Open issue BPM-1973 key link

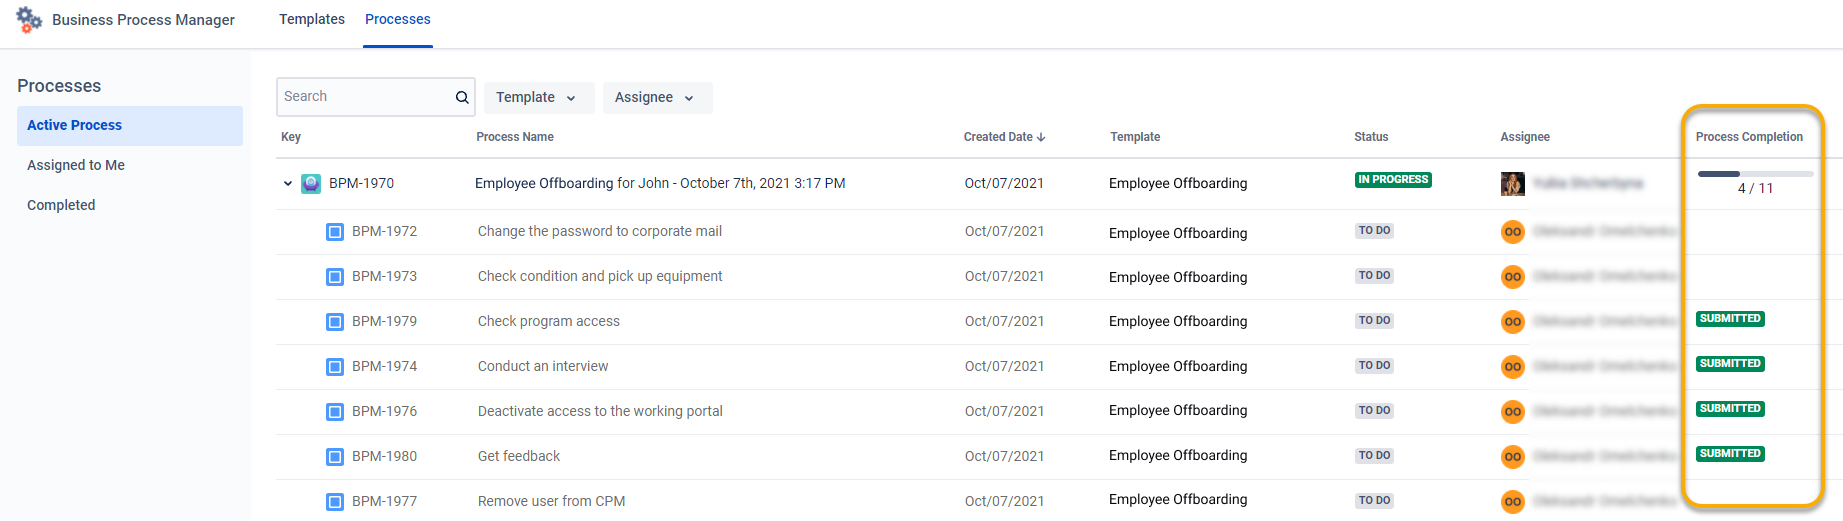[x=384, y=276]
